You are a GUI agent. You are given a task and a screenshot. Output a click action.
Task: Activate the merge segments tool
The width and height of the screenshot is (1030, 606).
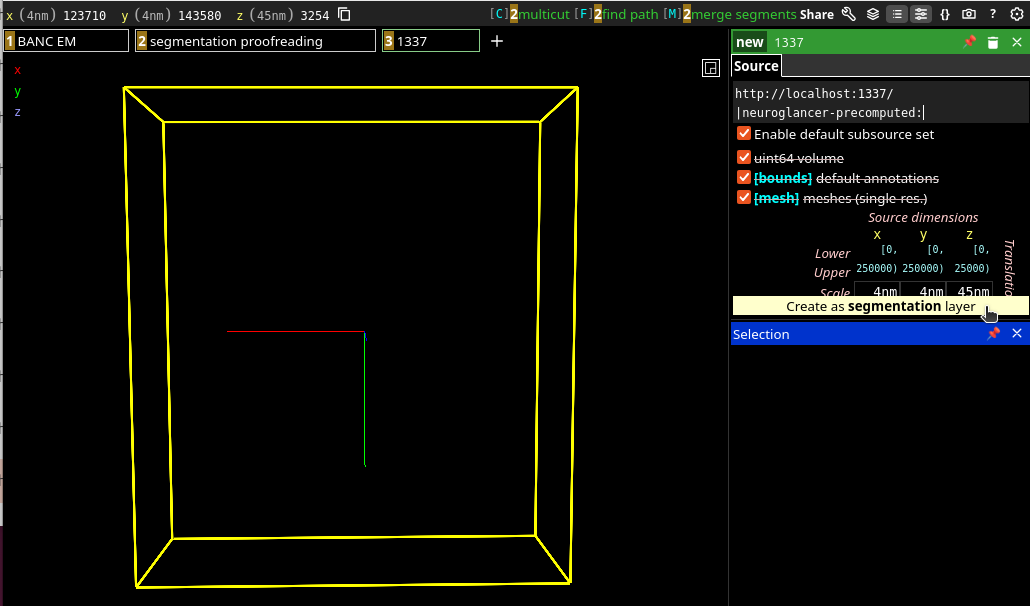point(730,14)
